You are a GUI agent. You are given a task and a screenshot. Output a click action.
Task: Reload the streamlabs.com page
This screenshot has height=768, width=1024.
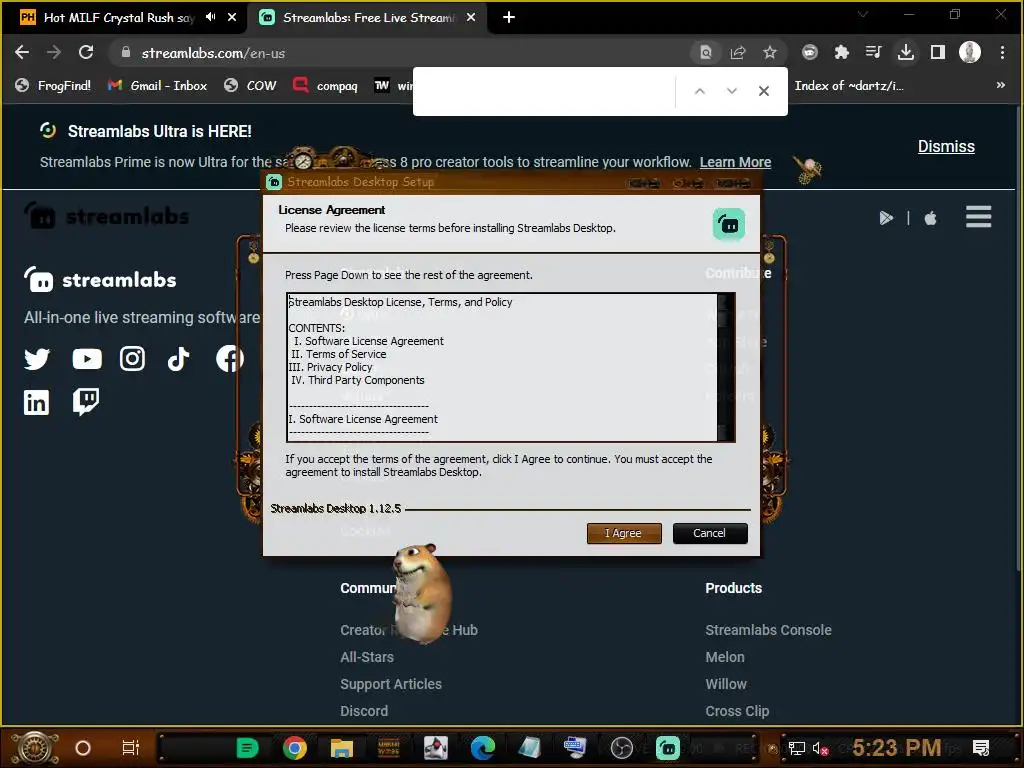86,52
